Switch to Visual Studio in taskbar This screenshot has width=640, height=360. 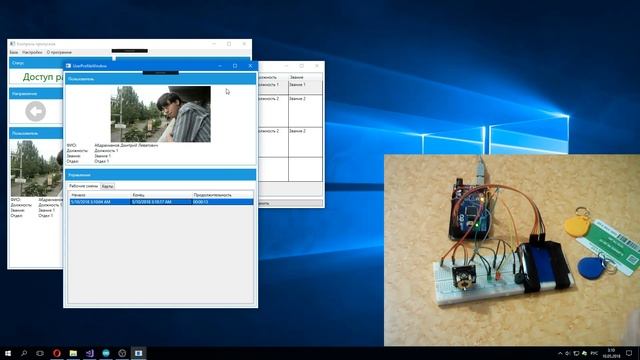pos(89,353)
